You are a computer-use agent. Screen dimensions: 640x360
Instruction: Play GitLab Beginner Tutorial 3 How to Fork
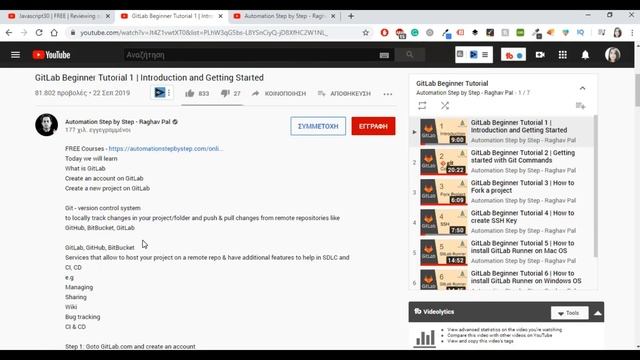click(x=502, y=192)
